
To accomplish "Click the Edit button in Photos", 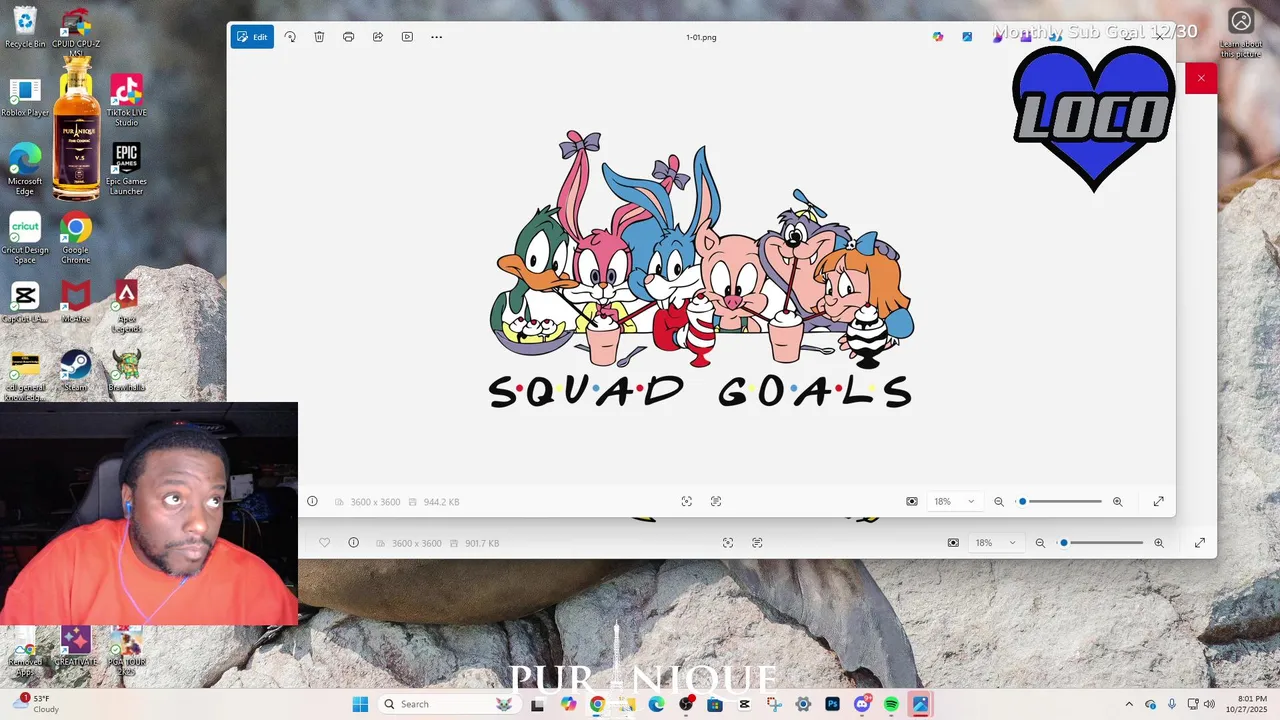I will (252, 37).
